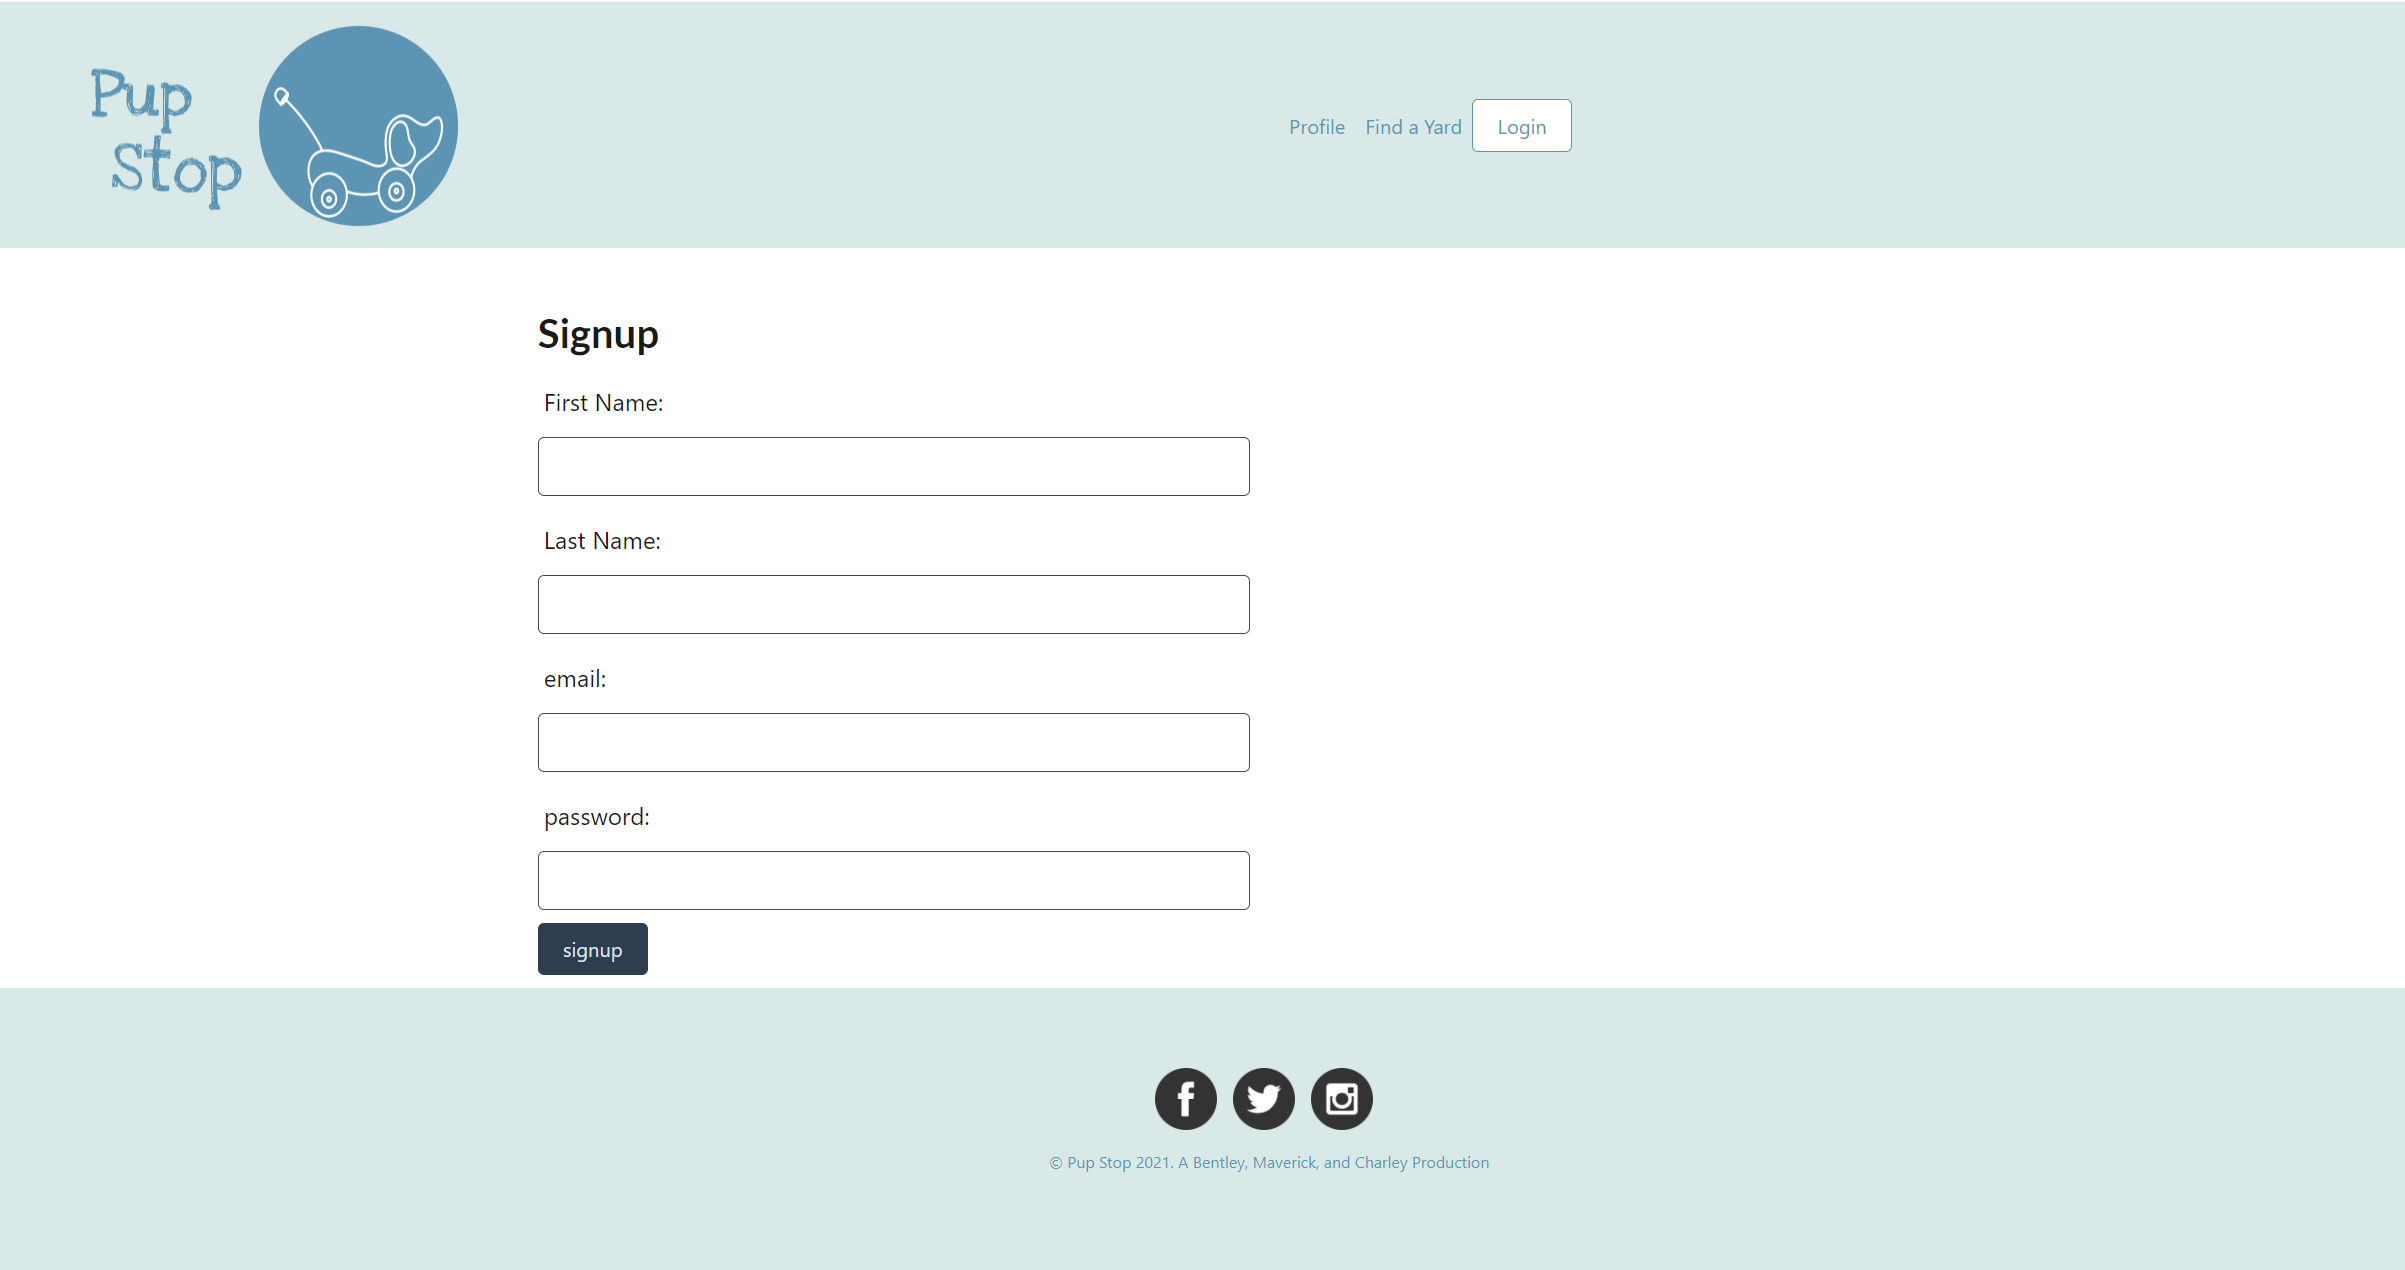The width and height of the screenshot is (2405, 1270).
Task: Click the Login navbar button
Action: [1519, 126]
